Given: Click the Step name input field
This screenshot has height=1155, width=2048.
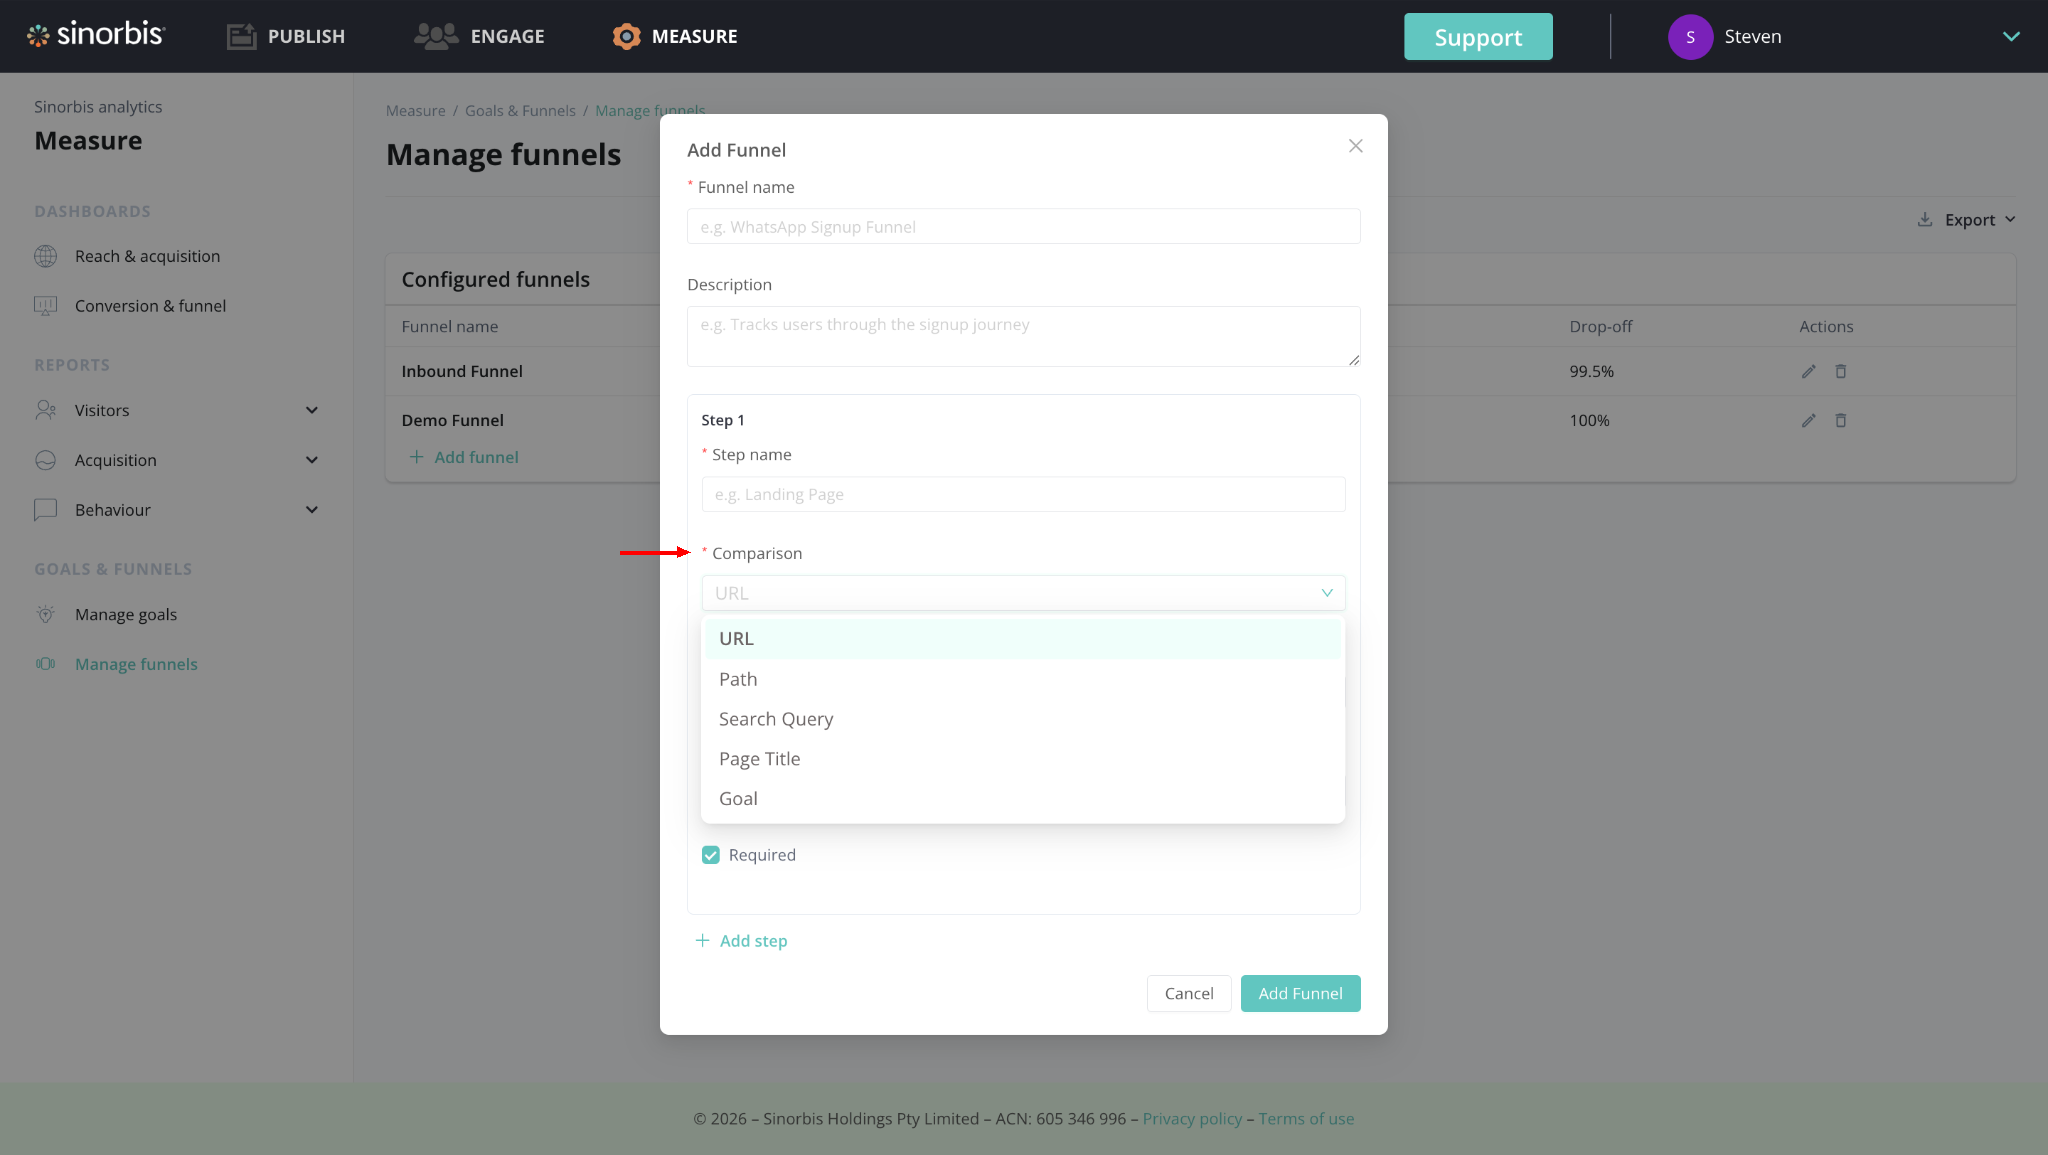Looking at the screenshot, I should [1023, 494].
